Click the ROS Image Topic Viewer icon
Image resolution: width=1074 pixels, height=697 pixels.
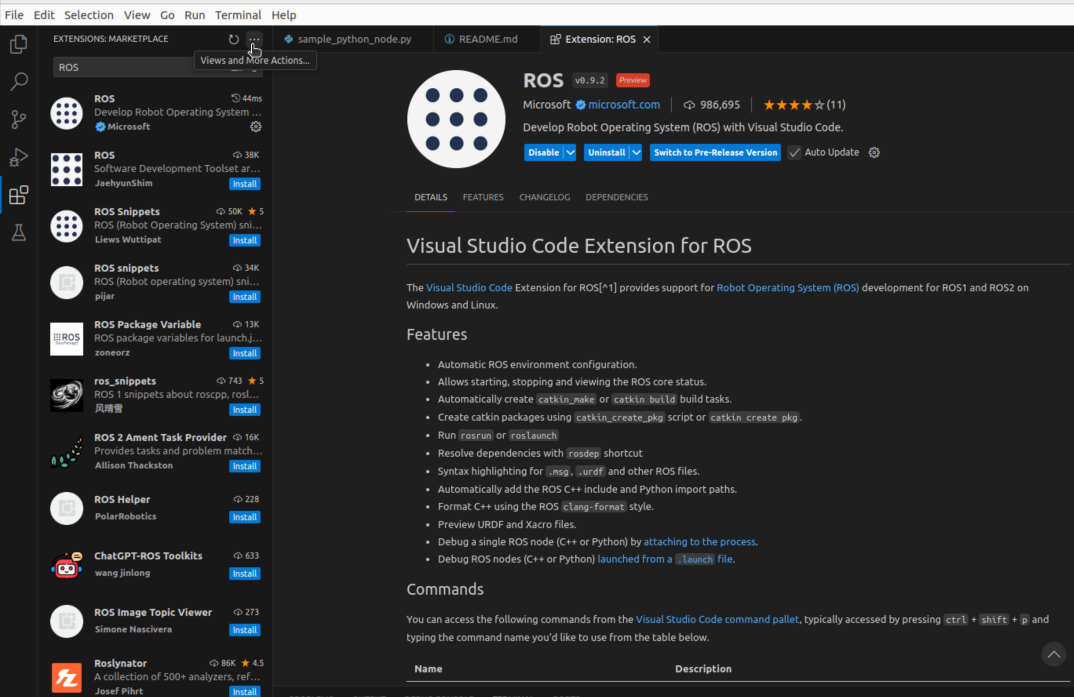66,621
